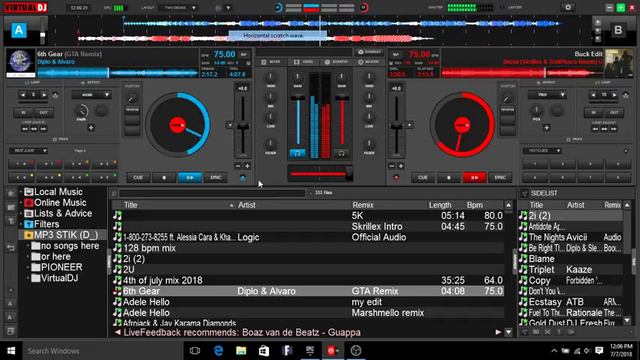Screen dimensions: 640x360
Task: Halve the left deck loop length arrow
Action: point(23,95)
